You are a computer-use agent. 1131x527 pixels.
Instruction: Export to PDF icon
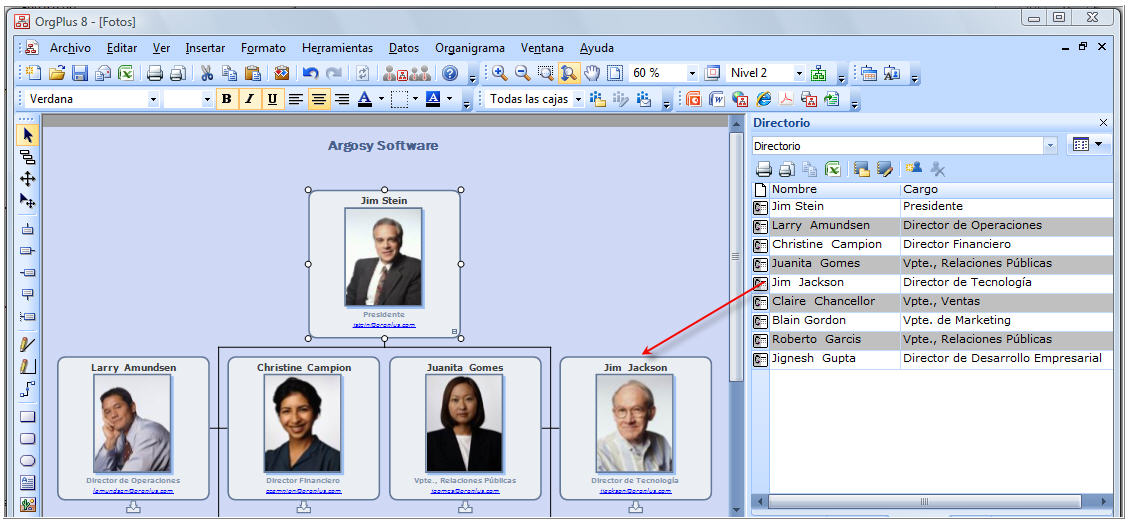point(785,99)
